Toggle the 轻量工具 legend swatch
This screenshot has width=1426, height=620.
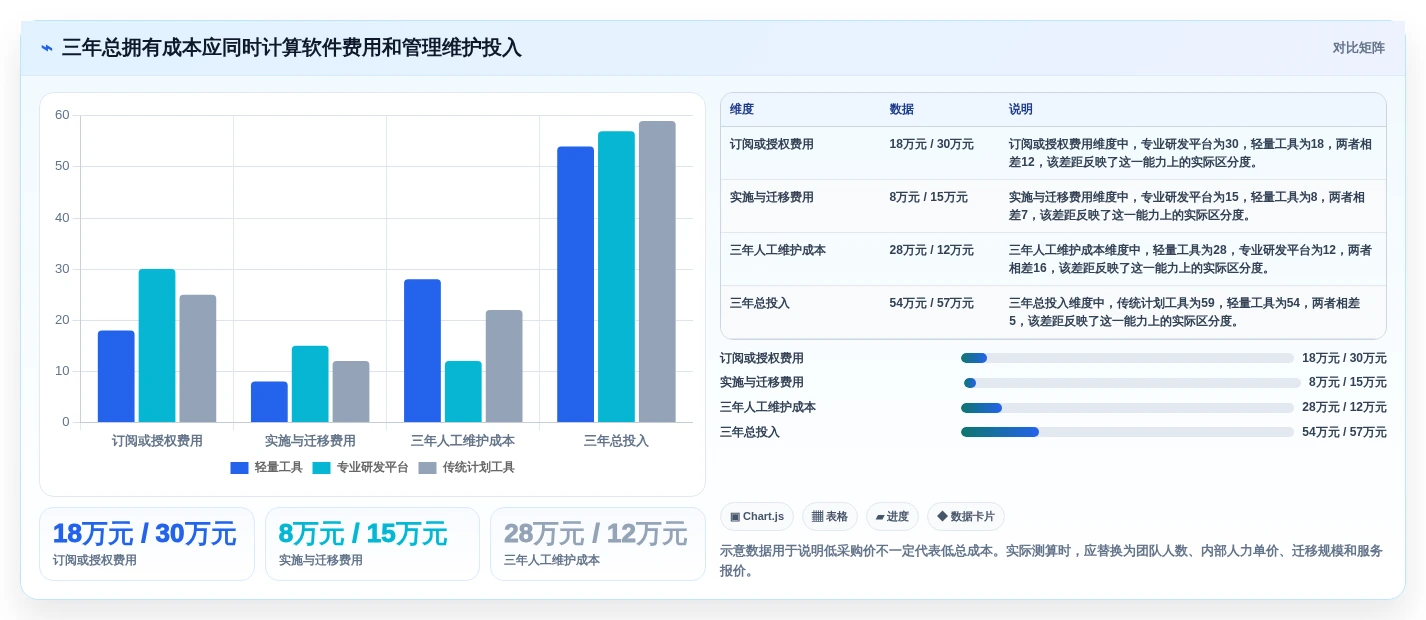pyautogui.click(x=239, y=468)
